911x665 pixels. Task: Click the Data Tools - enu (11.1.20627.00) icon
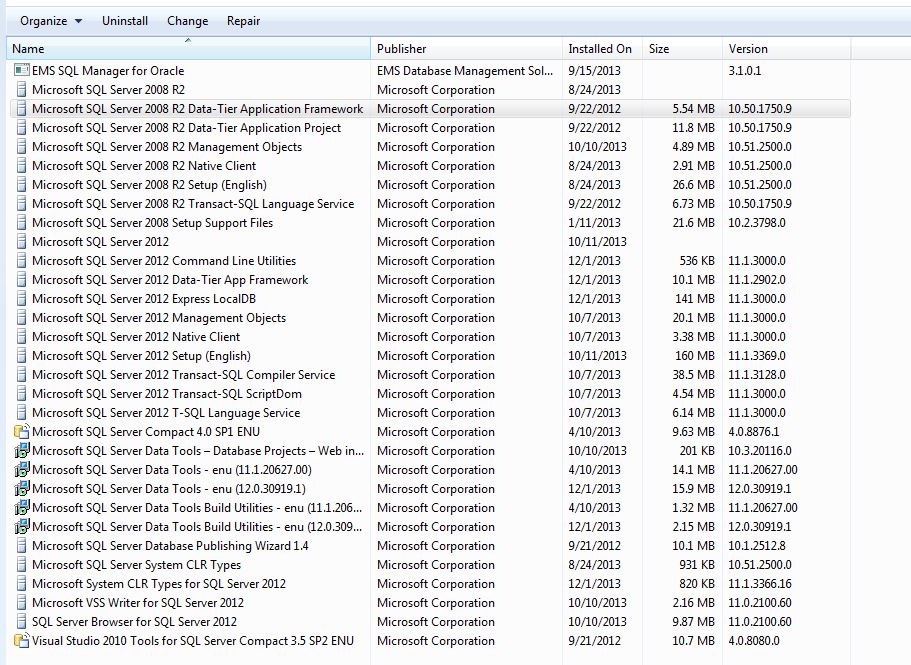[x=21, y=469]
